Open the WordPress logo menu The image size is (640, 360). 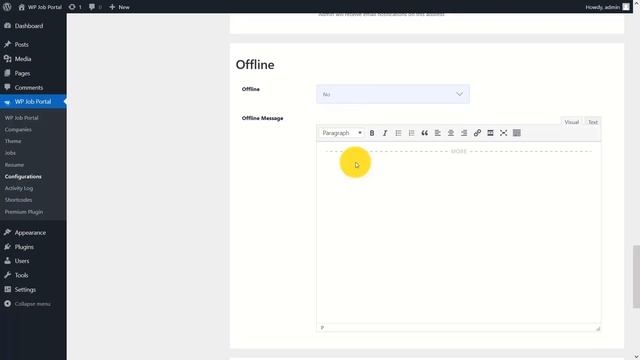click(x=7, y=7)
